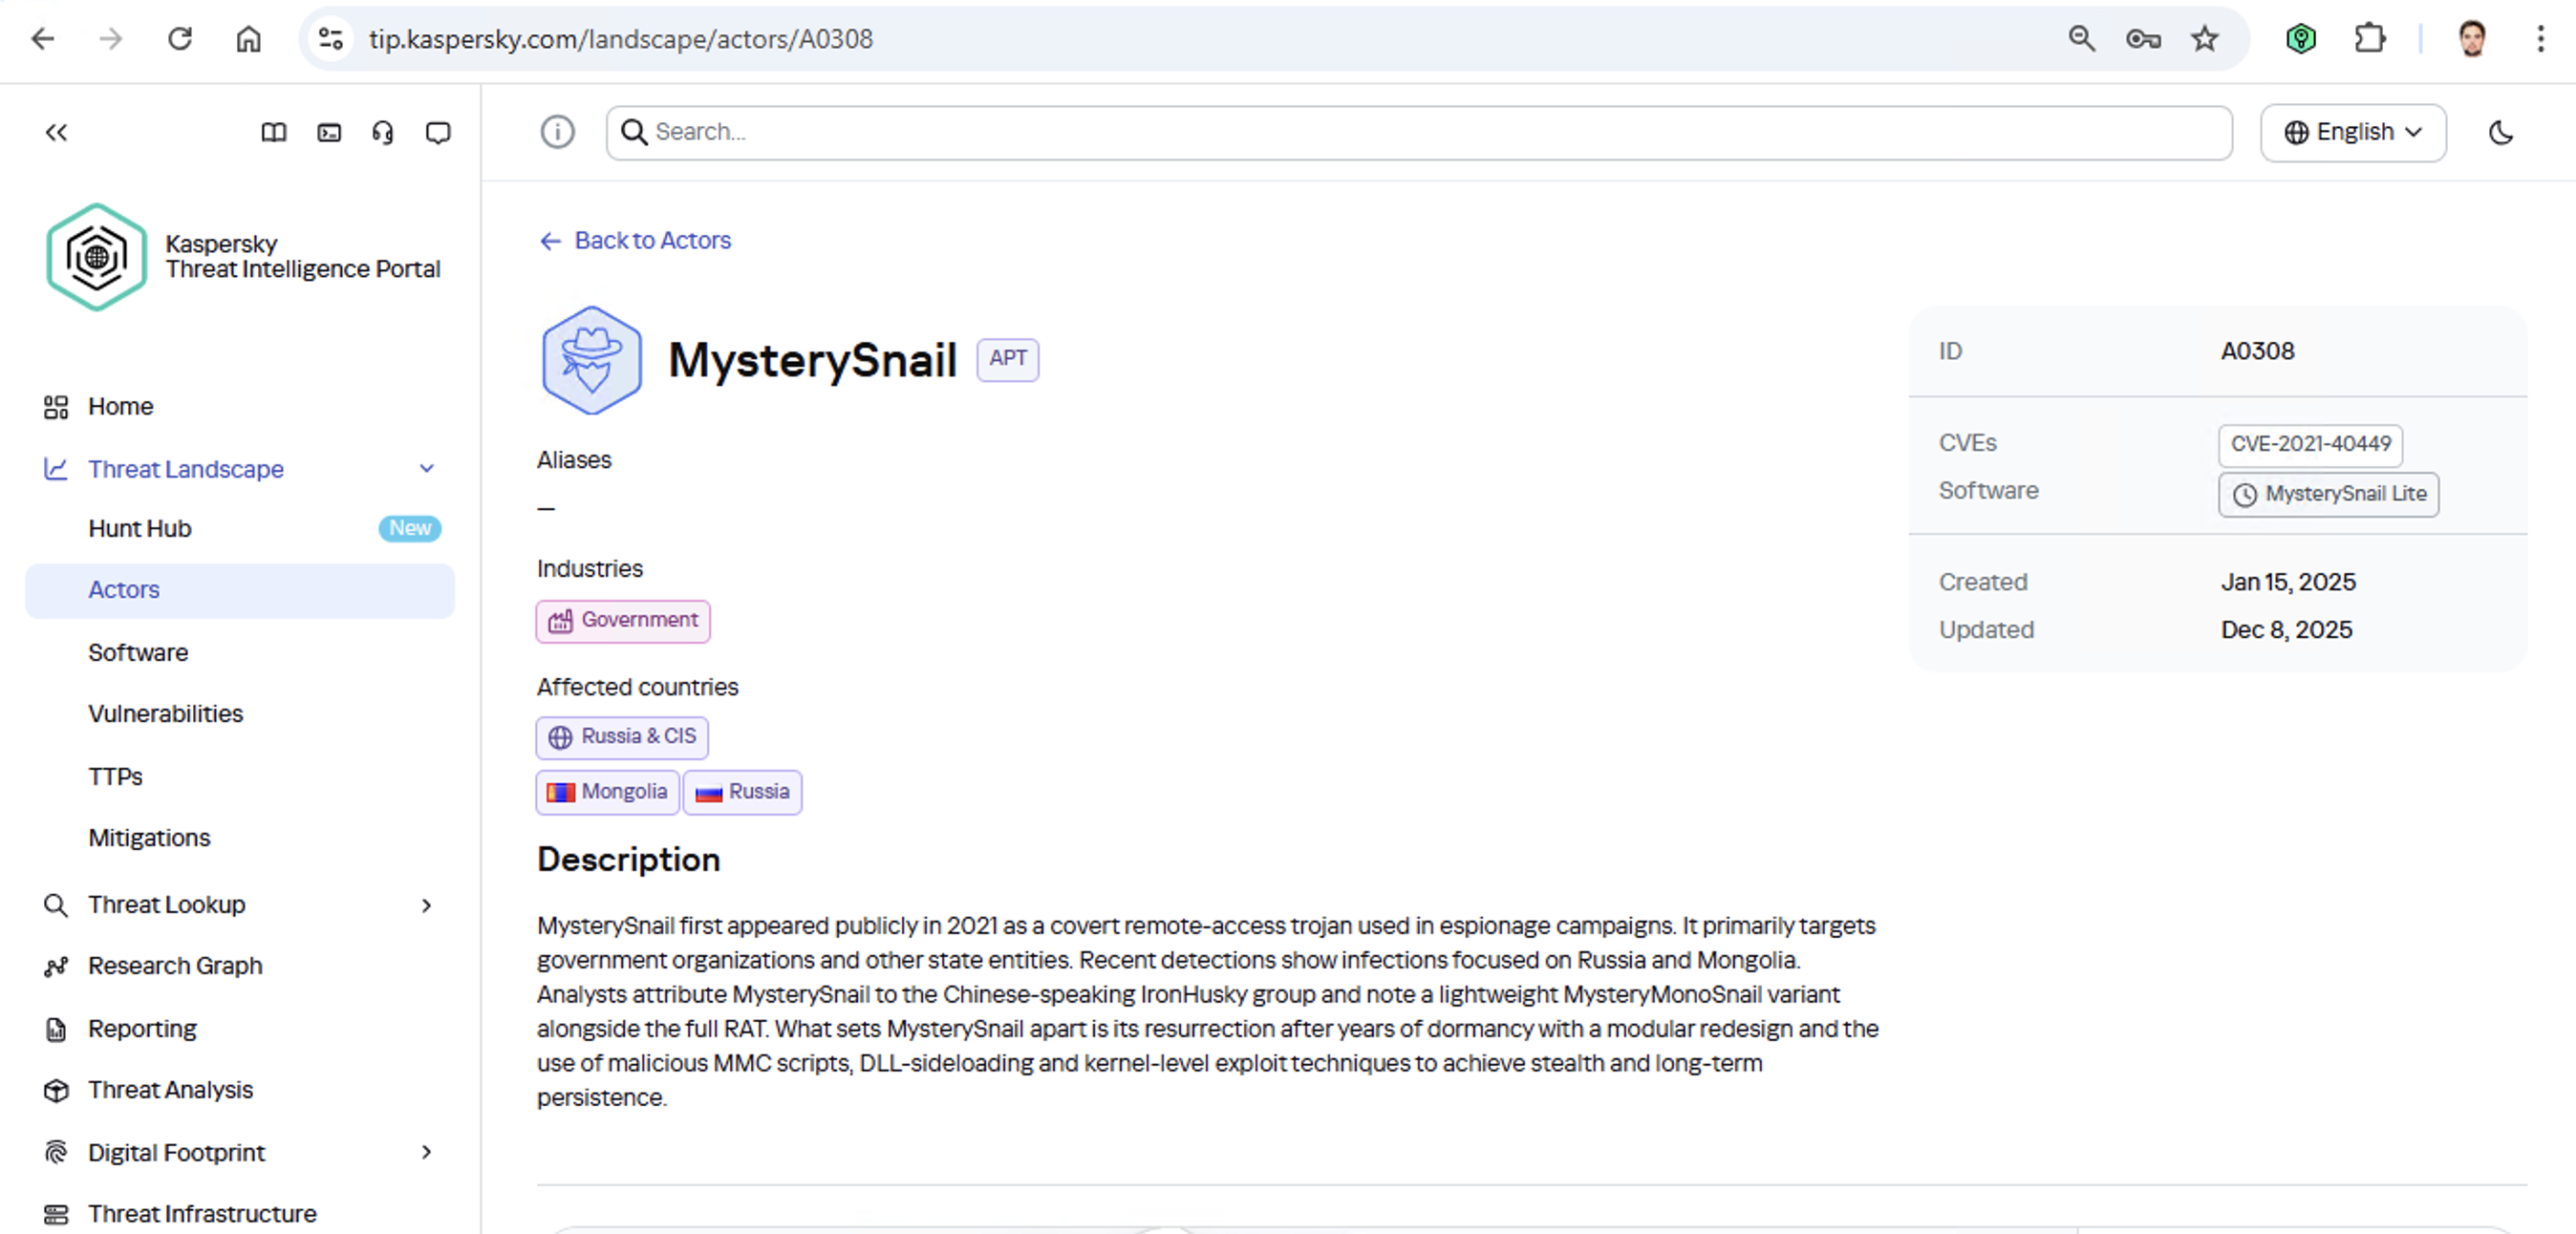Collapse the Threat Landscape section
The width and height of the screenshot is (2576, 1234).
pos(426,468)
